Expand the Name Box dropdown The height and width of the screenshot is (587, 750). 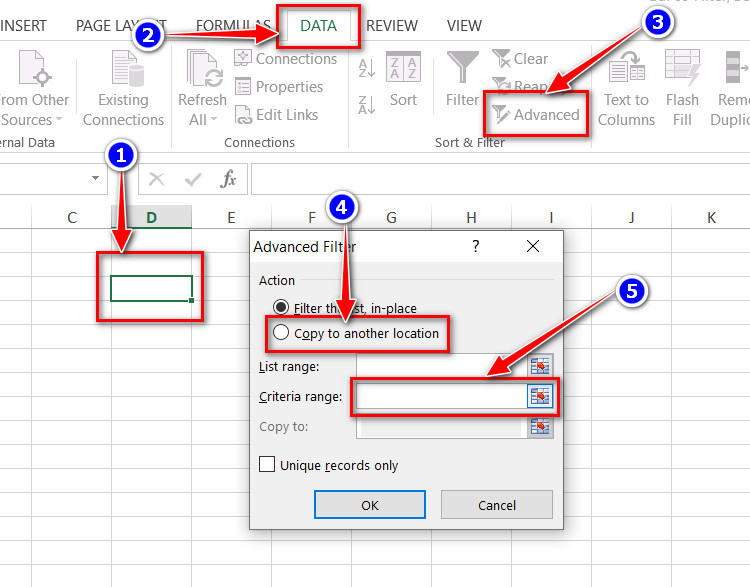pyautogui.click(x=96, y=178)
